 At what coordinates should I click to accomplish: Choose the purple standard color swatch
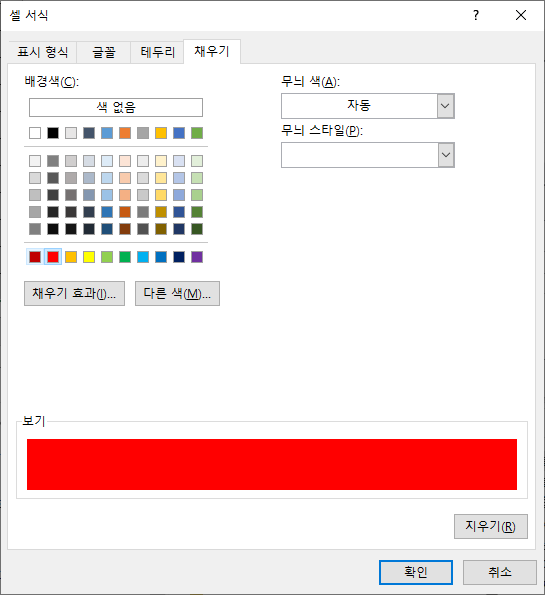197,257
